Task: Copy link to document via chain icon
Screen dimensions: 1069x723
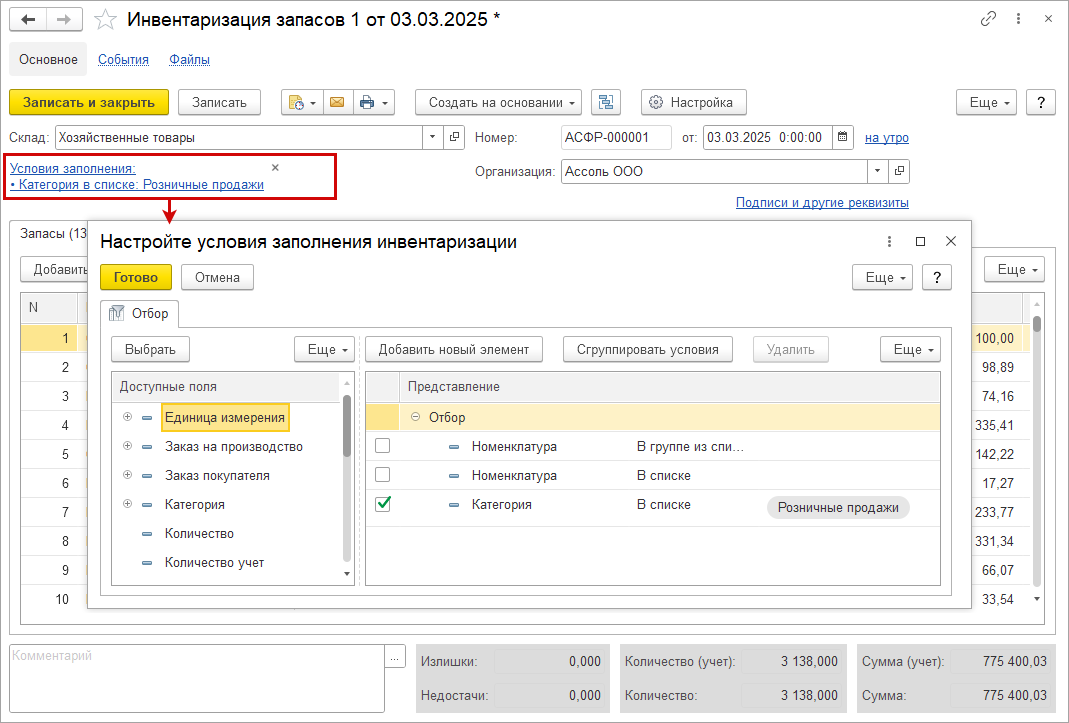Action: 988,19
